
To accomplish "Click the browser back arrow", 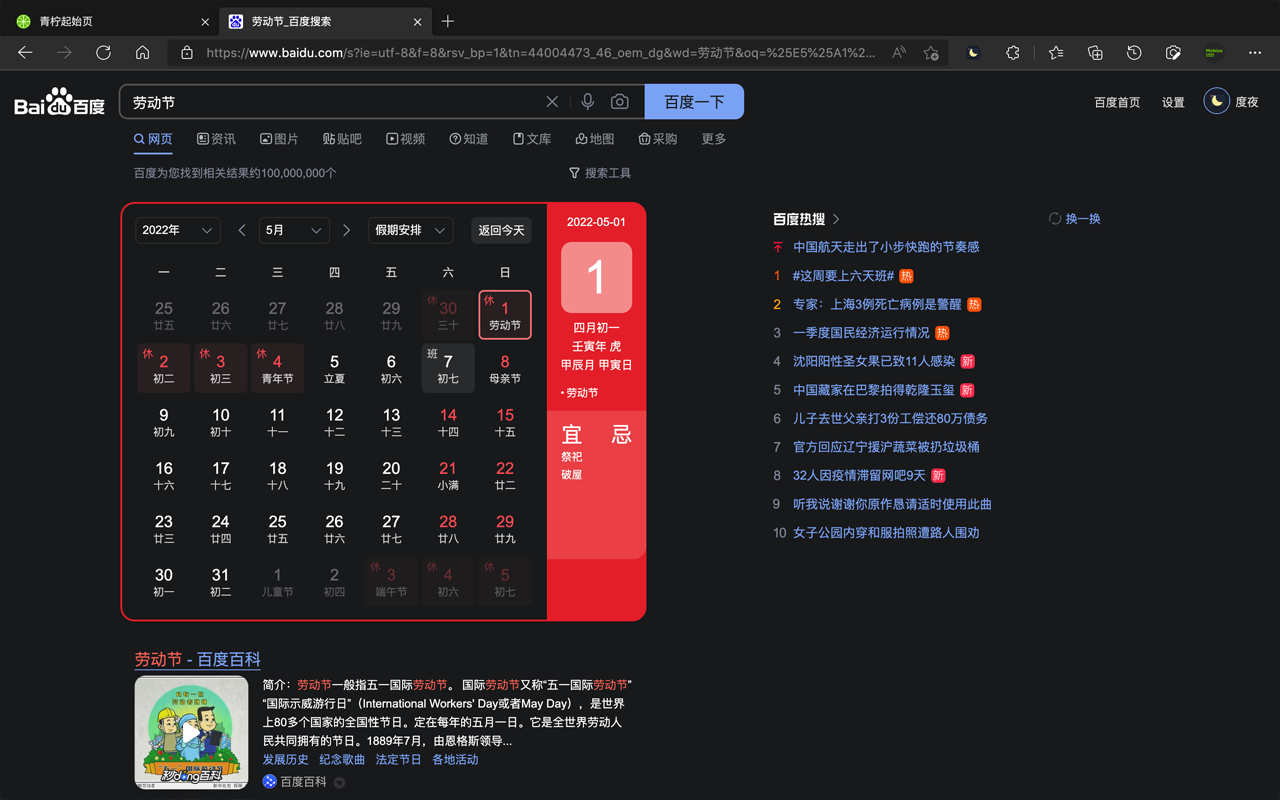I will click(x=25, y=53).
